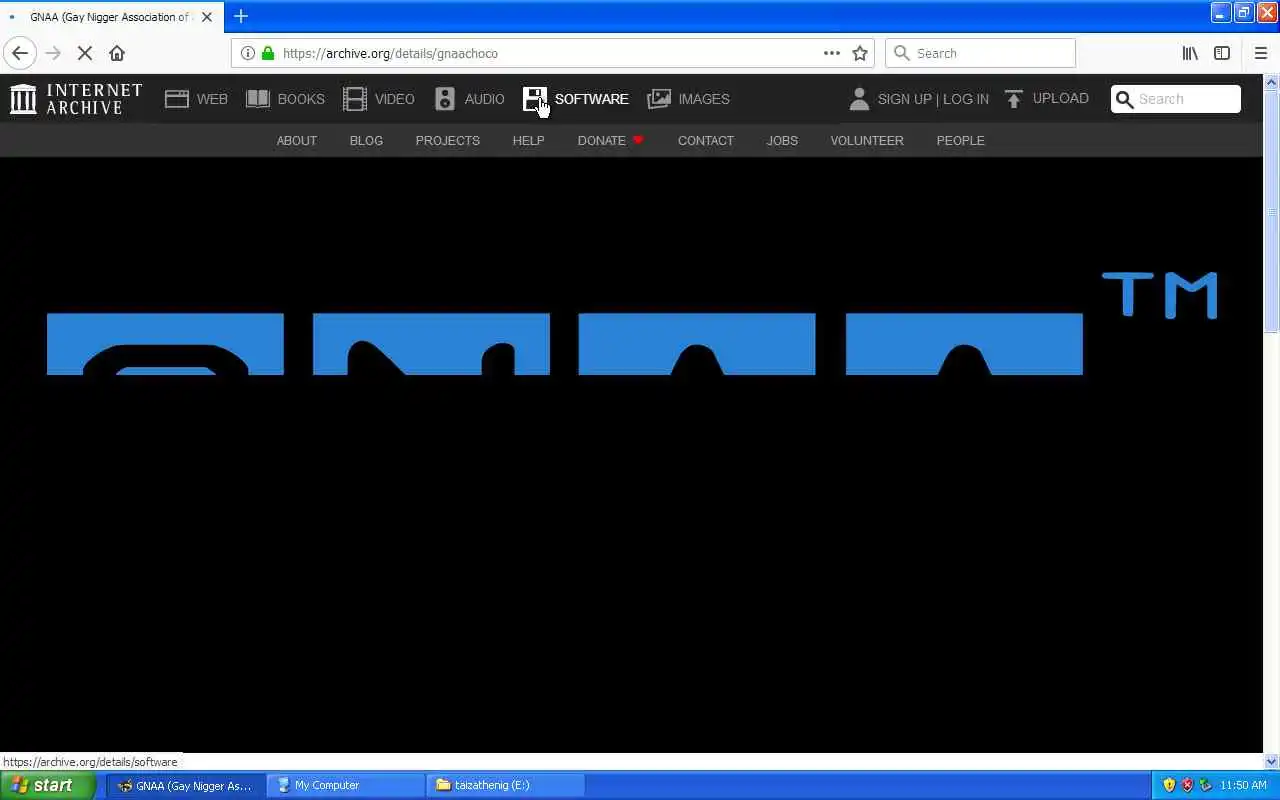
Task: Open the HELP menu link
Action: click(x=528, y=140)
